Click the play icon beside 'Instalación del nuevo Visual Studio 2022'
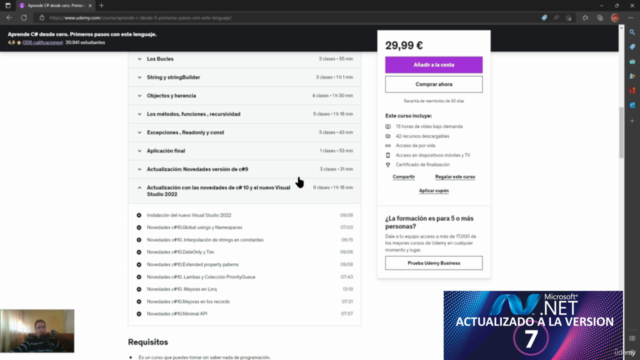 coord(139,215)
